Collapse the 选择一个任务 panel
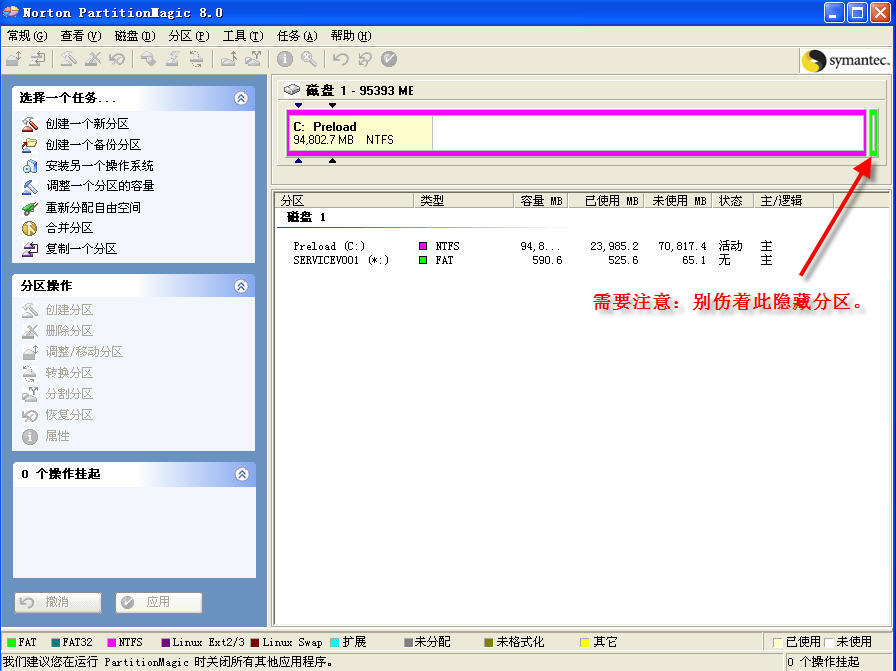Viewport: 896px width, 671px height. click(241, 98)
